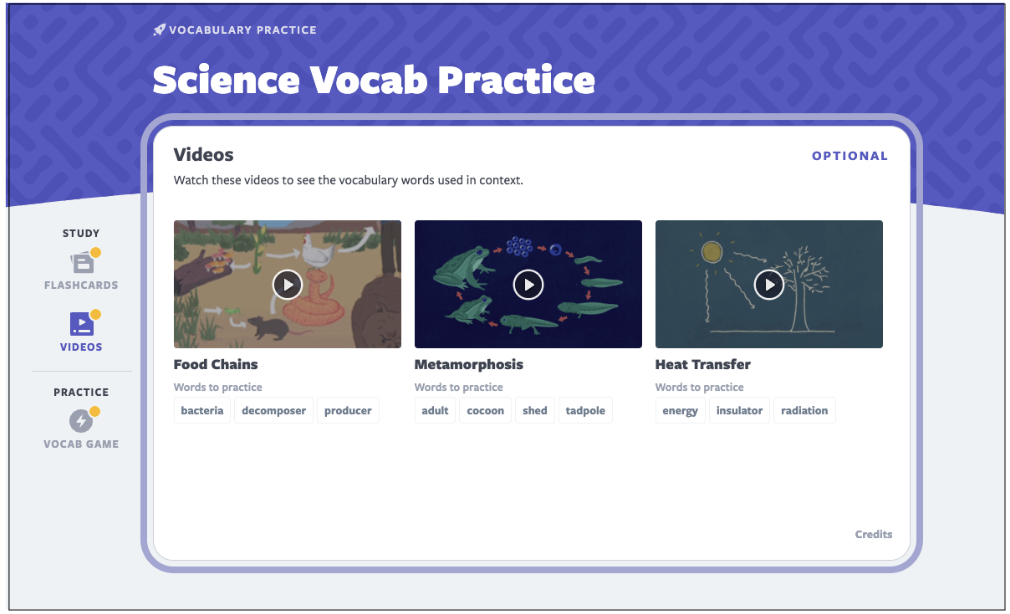Open the Flashcards study icon
Image resolution: width=1010 pixels, height=614 pixels.
(x=82, y=263)
